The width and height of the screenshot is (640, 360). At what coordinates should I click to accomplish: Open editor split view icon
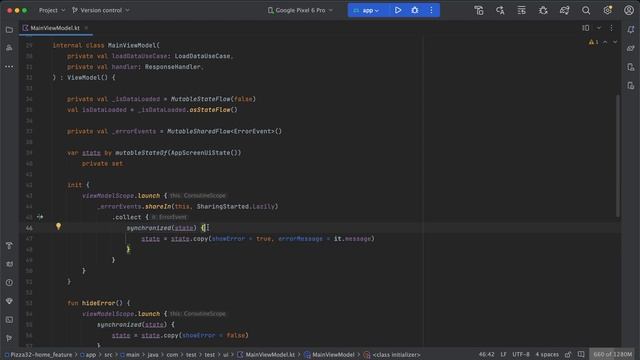coord(586,28)
